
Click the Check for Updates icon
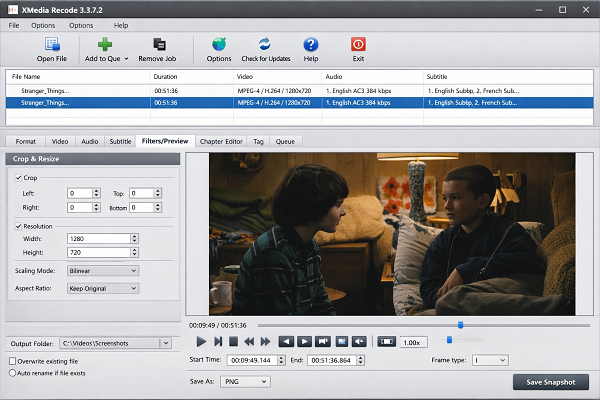[264, 45]
